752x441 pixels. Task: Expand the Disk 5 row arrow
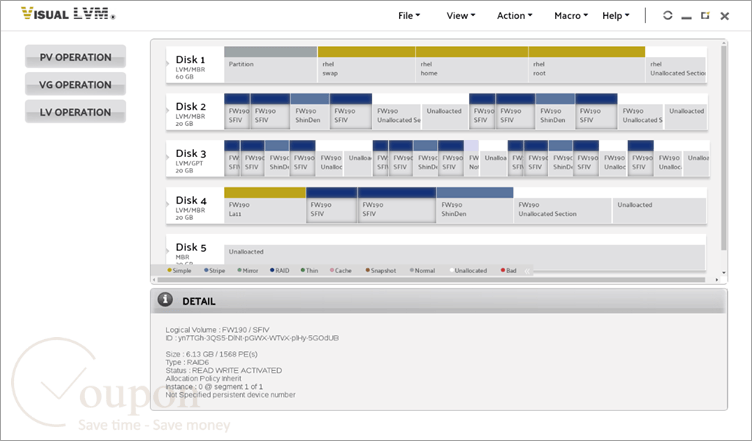pyautogui.click(x=168, y=251)
